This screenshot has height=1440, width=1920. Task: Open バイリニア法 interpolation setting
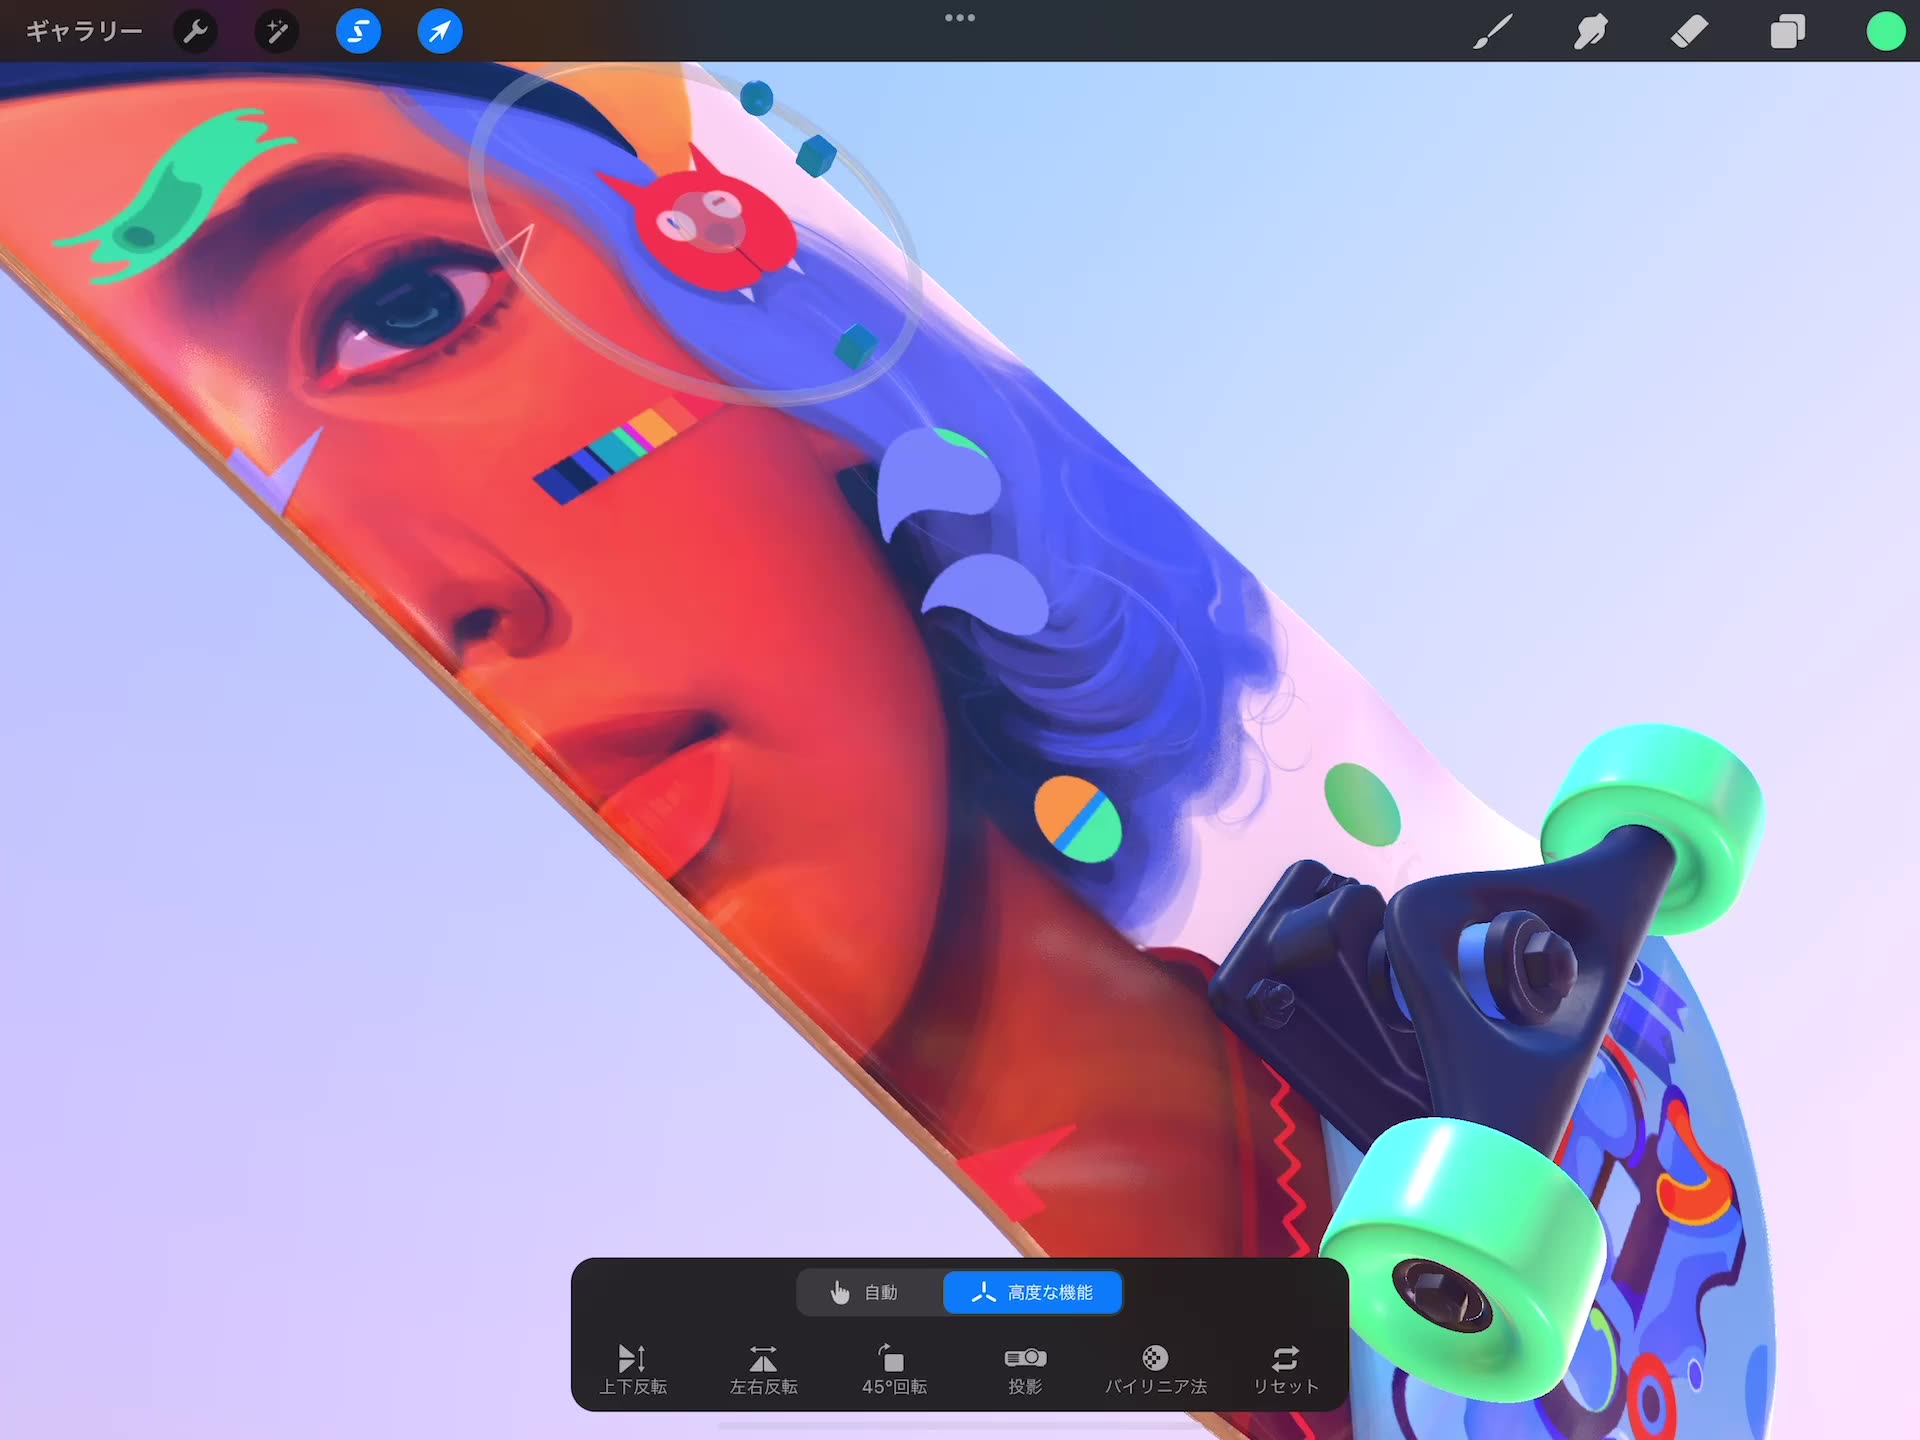point(1155,1370)
